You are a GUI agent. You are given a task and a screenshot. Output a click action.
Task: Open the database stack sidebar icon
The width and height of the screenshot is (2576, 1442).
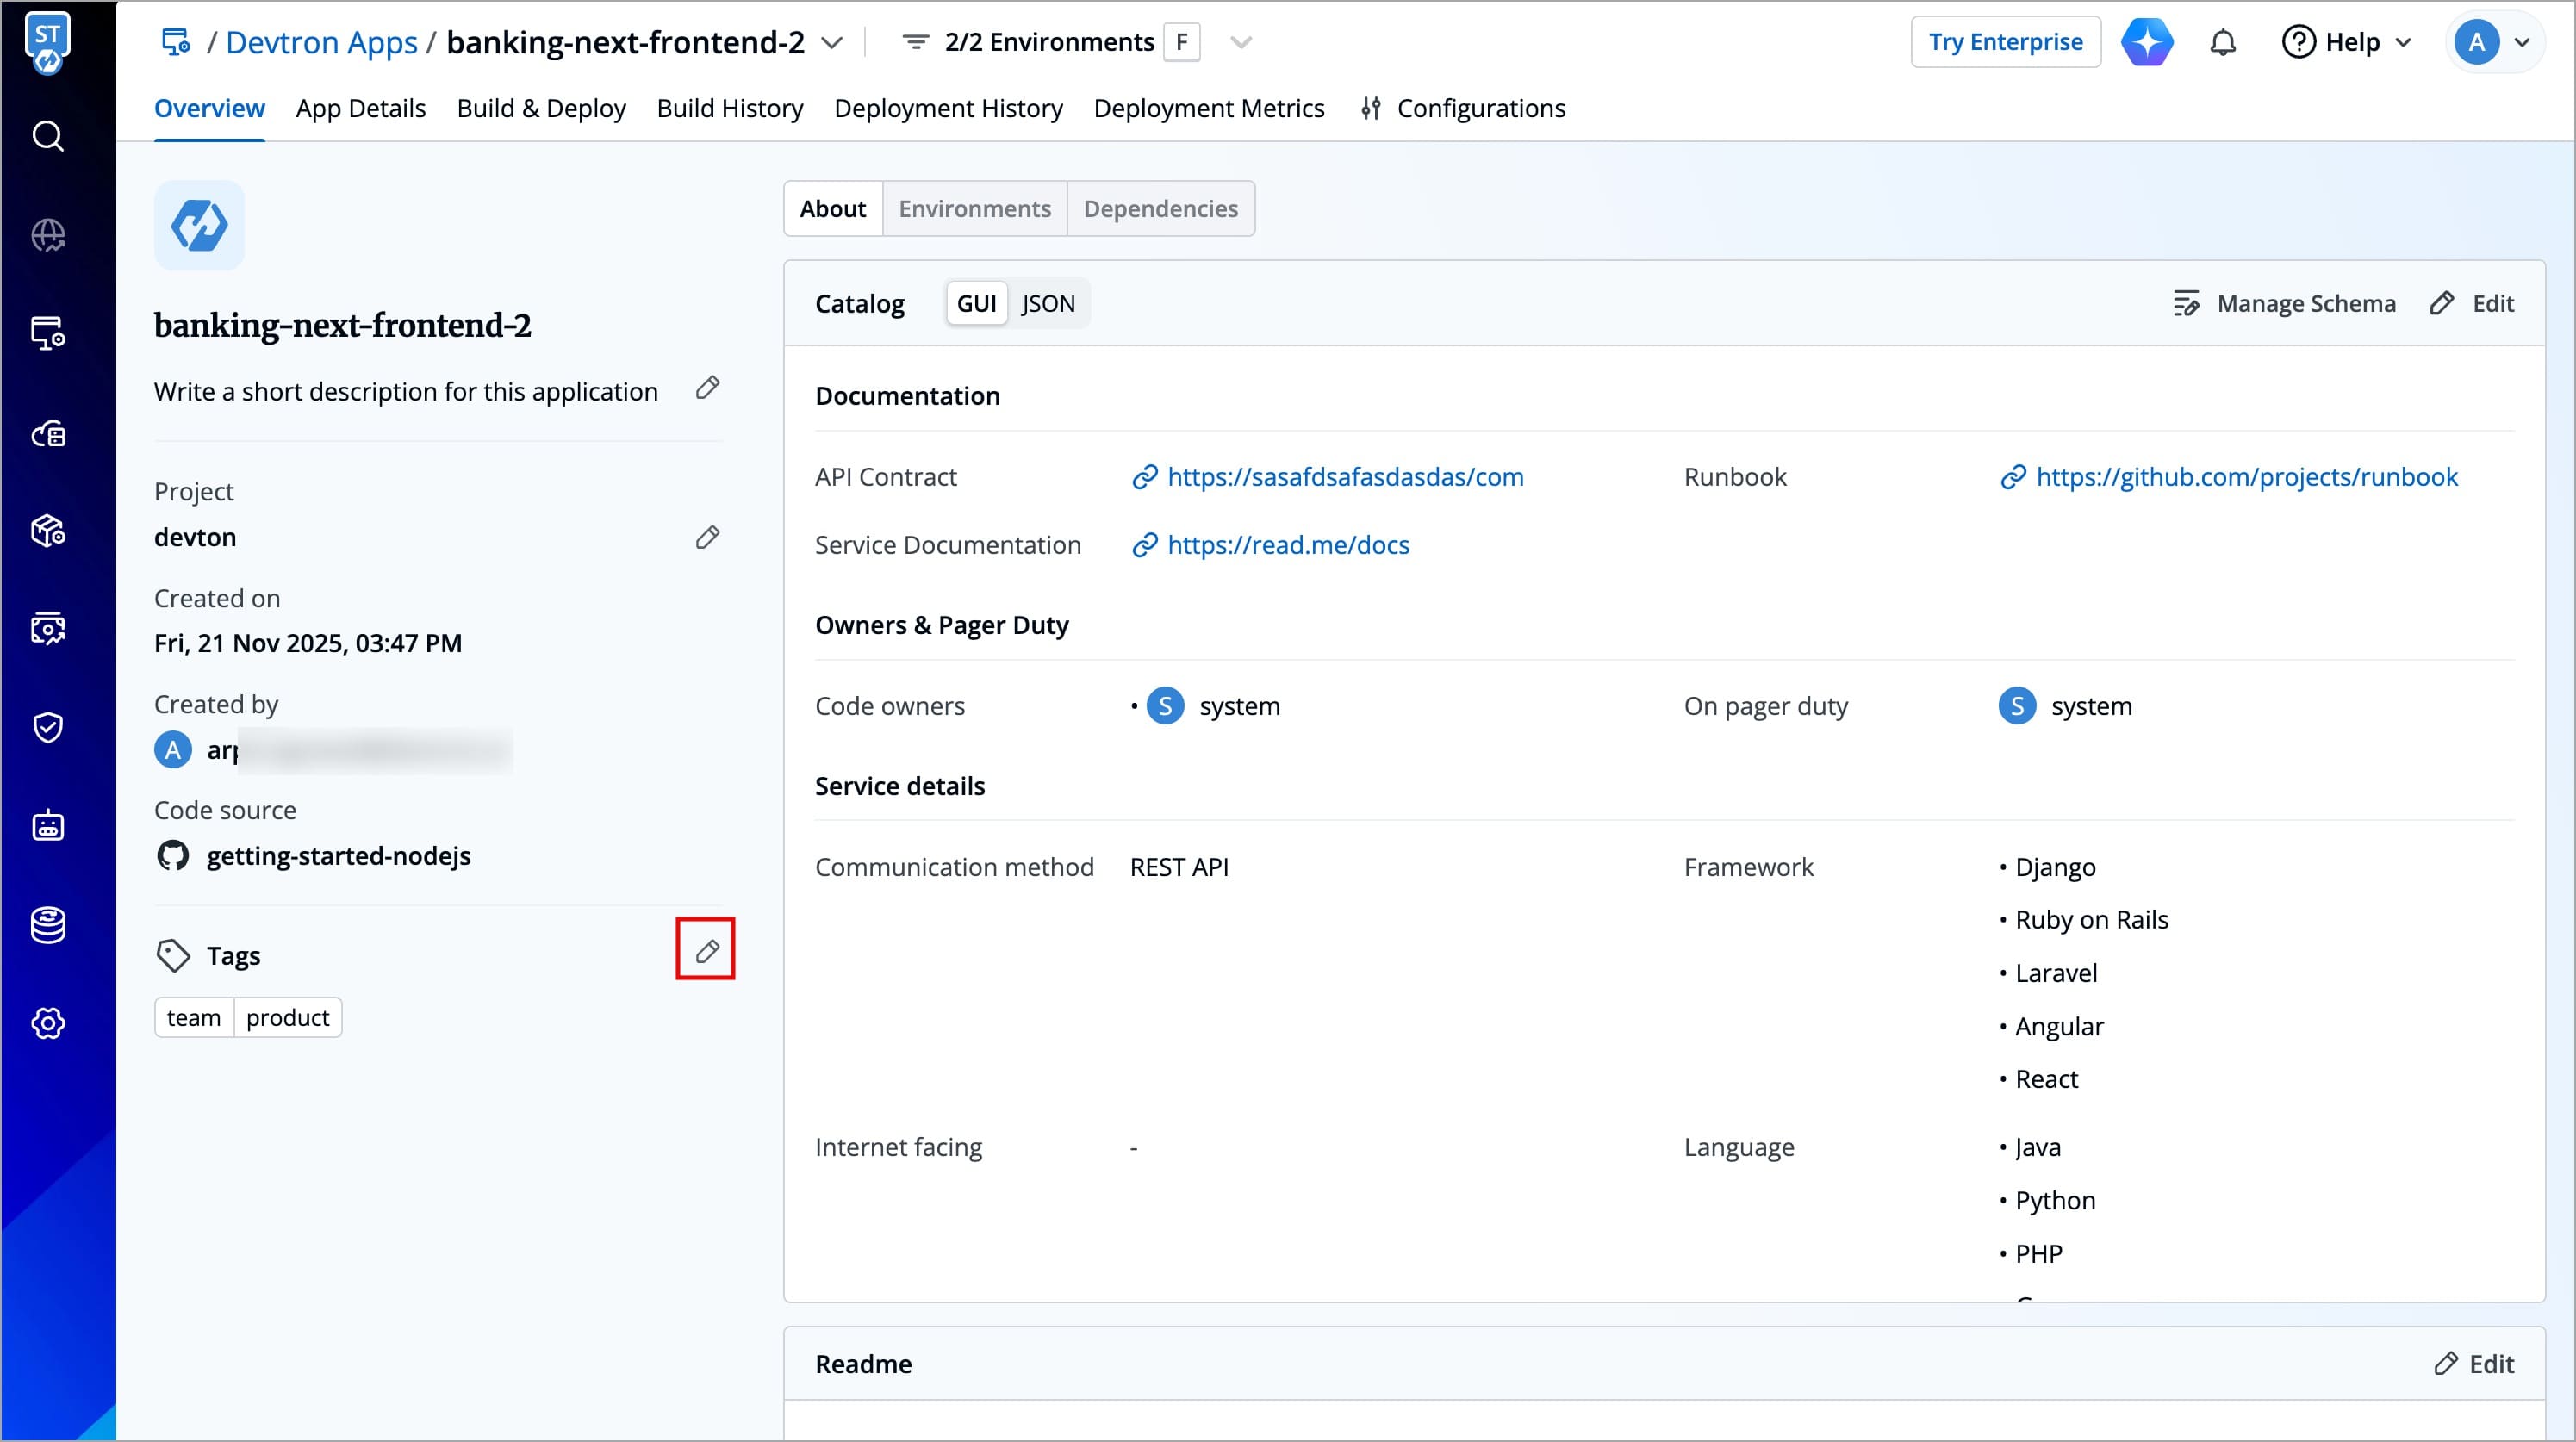48,925
